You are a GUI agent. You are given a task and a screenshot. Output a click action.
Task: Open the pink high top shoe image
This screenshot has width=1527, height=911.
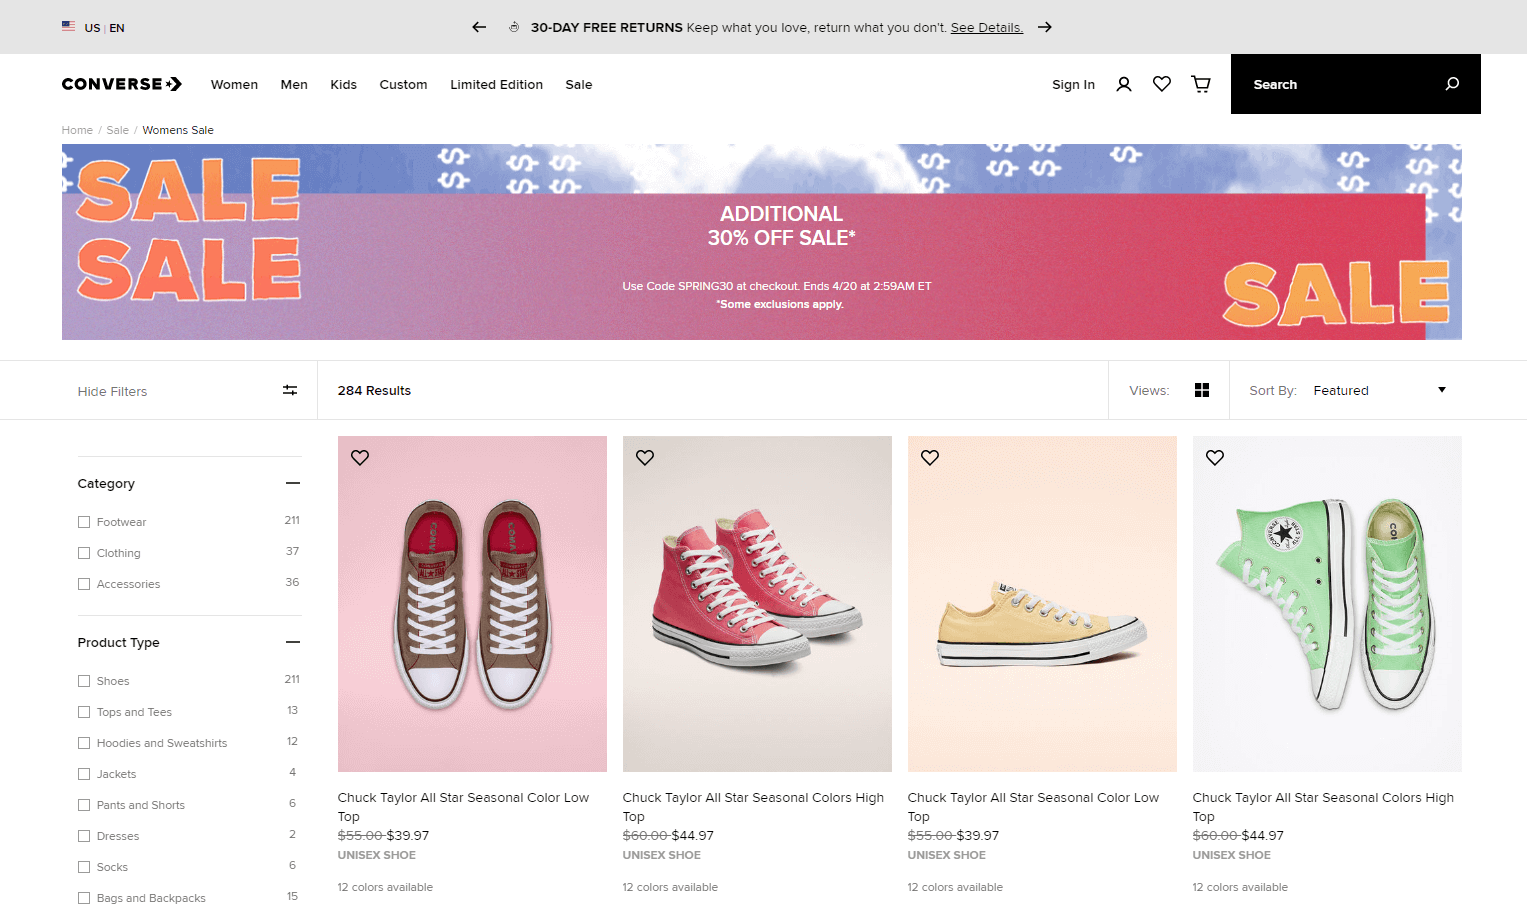coord(757,604)
